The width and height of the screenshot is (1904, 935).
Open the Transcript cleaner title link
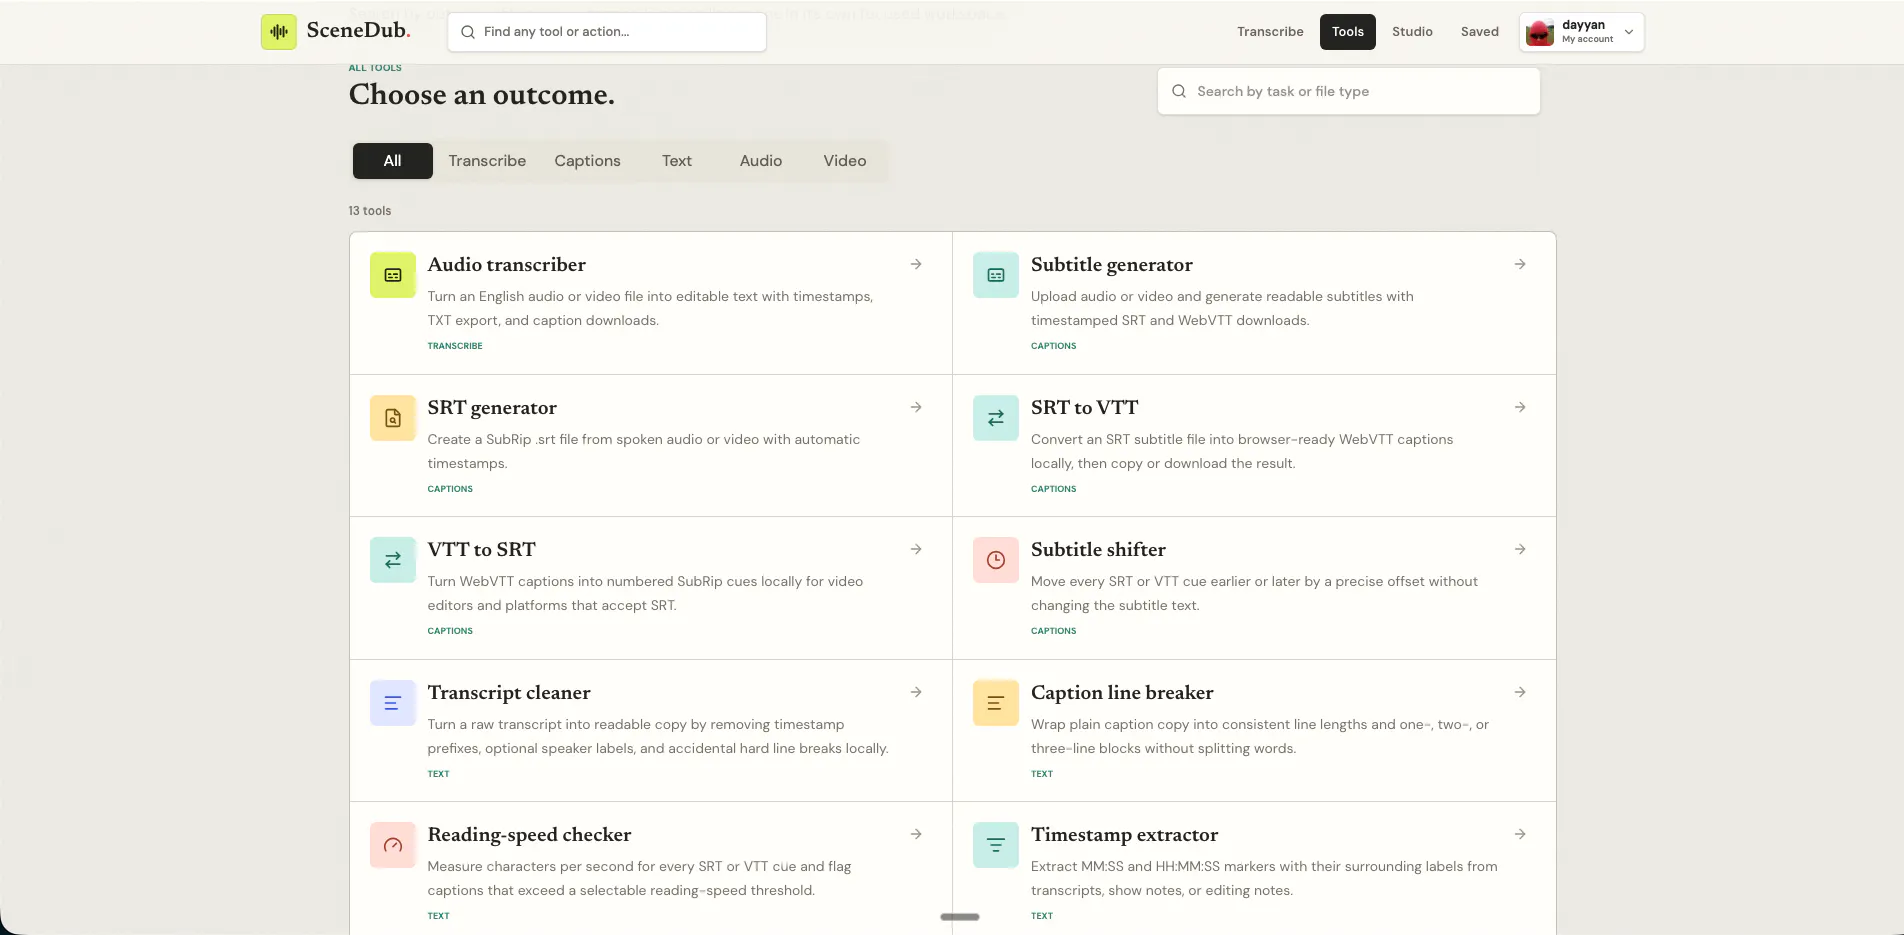509,693
